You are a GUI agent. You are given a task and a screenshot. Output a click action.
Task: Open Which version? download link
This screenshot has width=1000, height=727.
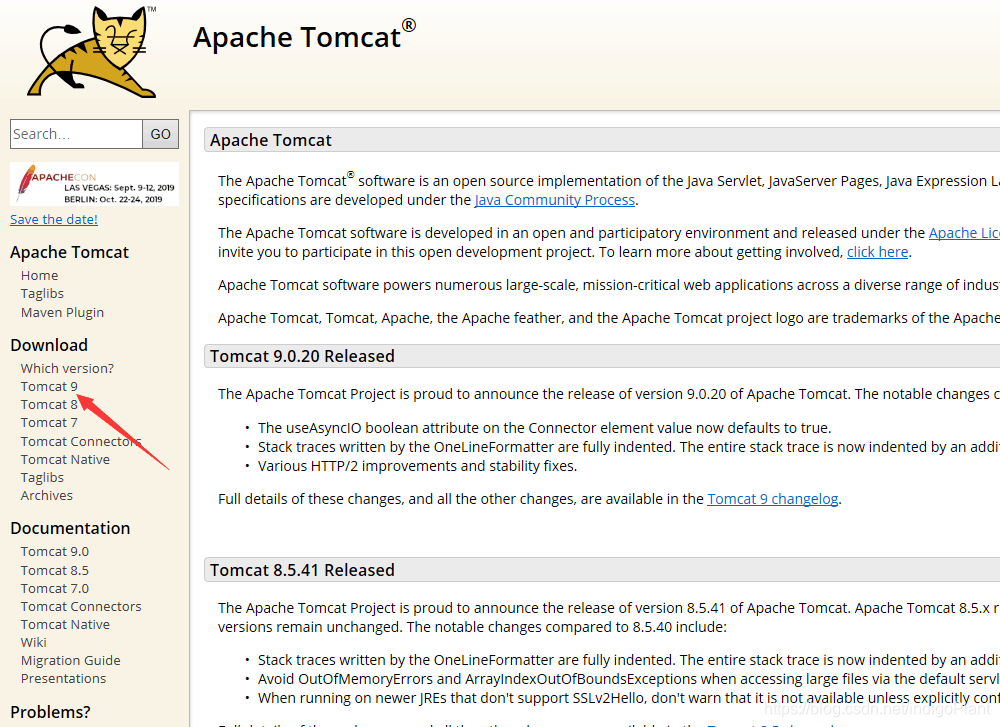67,369
